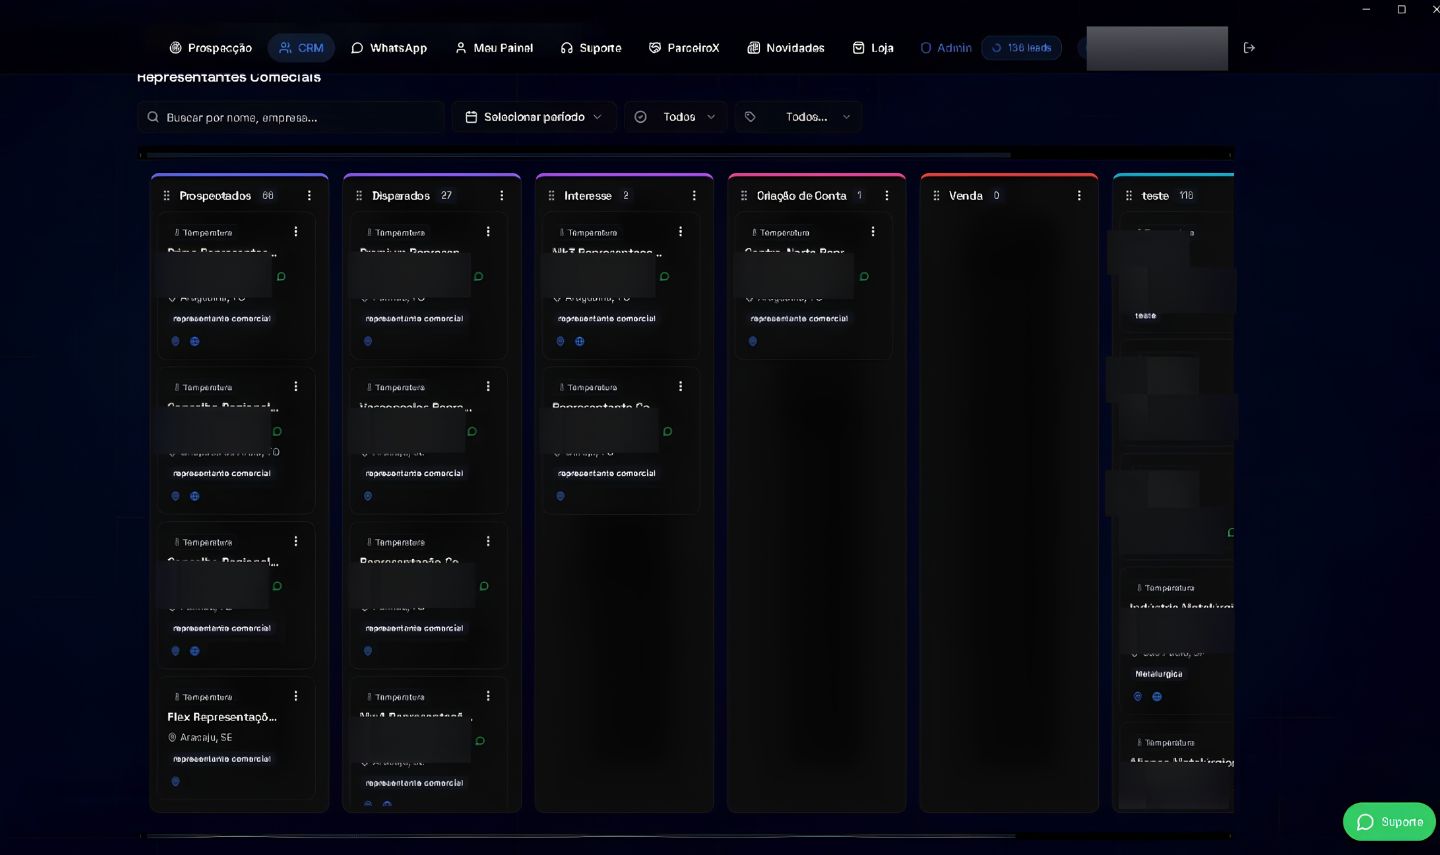
Task: Click the Prospectados column drag handle
Action: coord(166,196)
